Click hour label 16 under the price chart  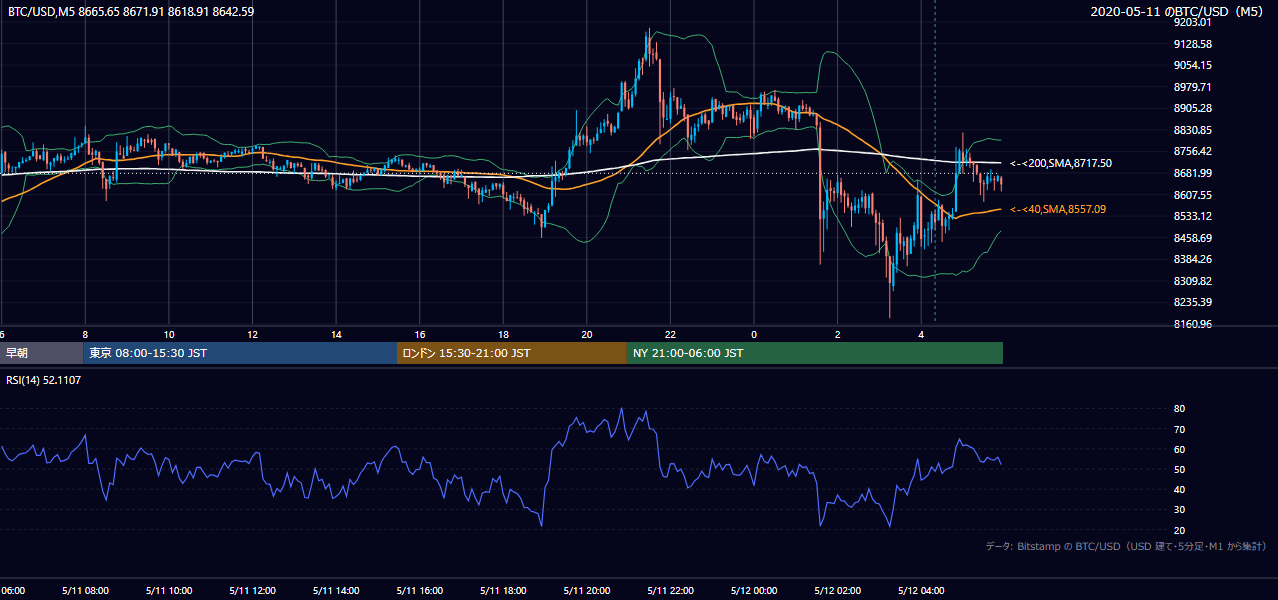[x=420, y=334]
